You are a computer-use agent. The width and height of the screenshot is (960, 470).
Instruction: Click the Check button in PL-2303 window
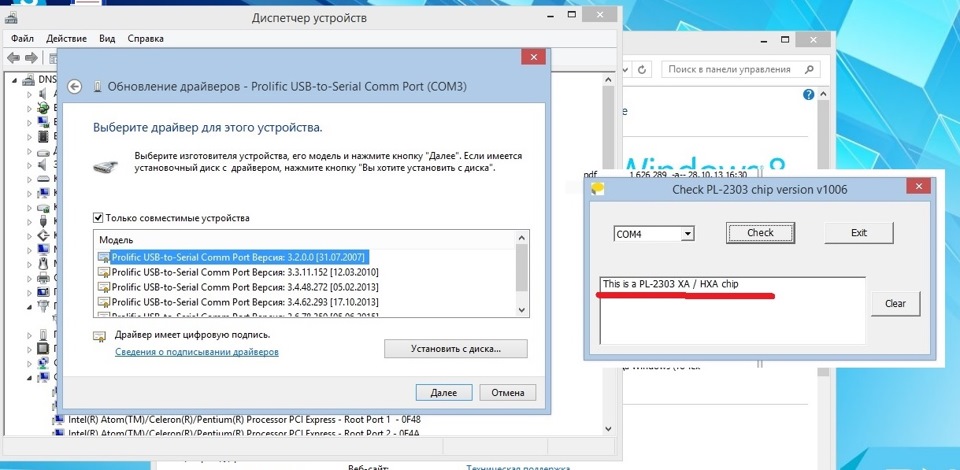coord(760,233)
